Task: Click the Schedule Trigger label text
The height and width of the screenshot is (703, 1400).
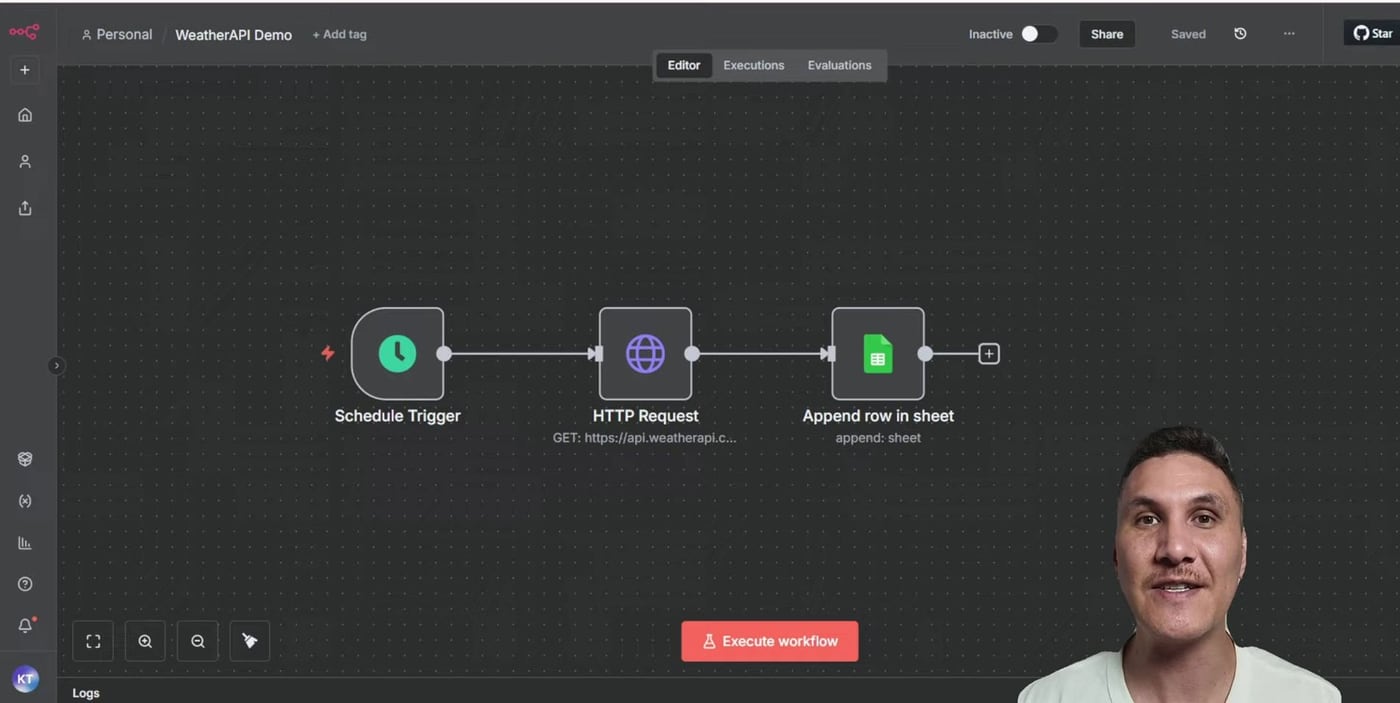Action: [x=397, y=416]
